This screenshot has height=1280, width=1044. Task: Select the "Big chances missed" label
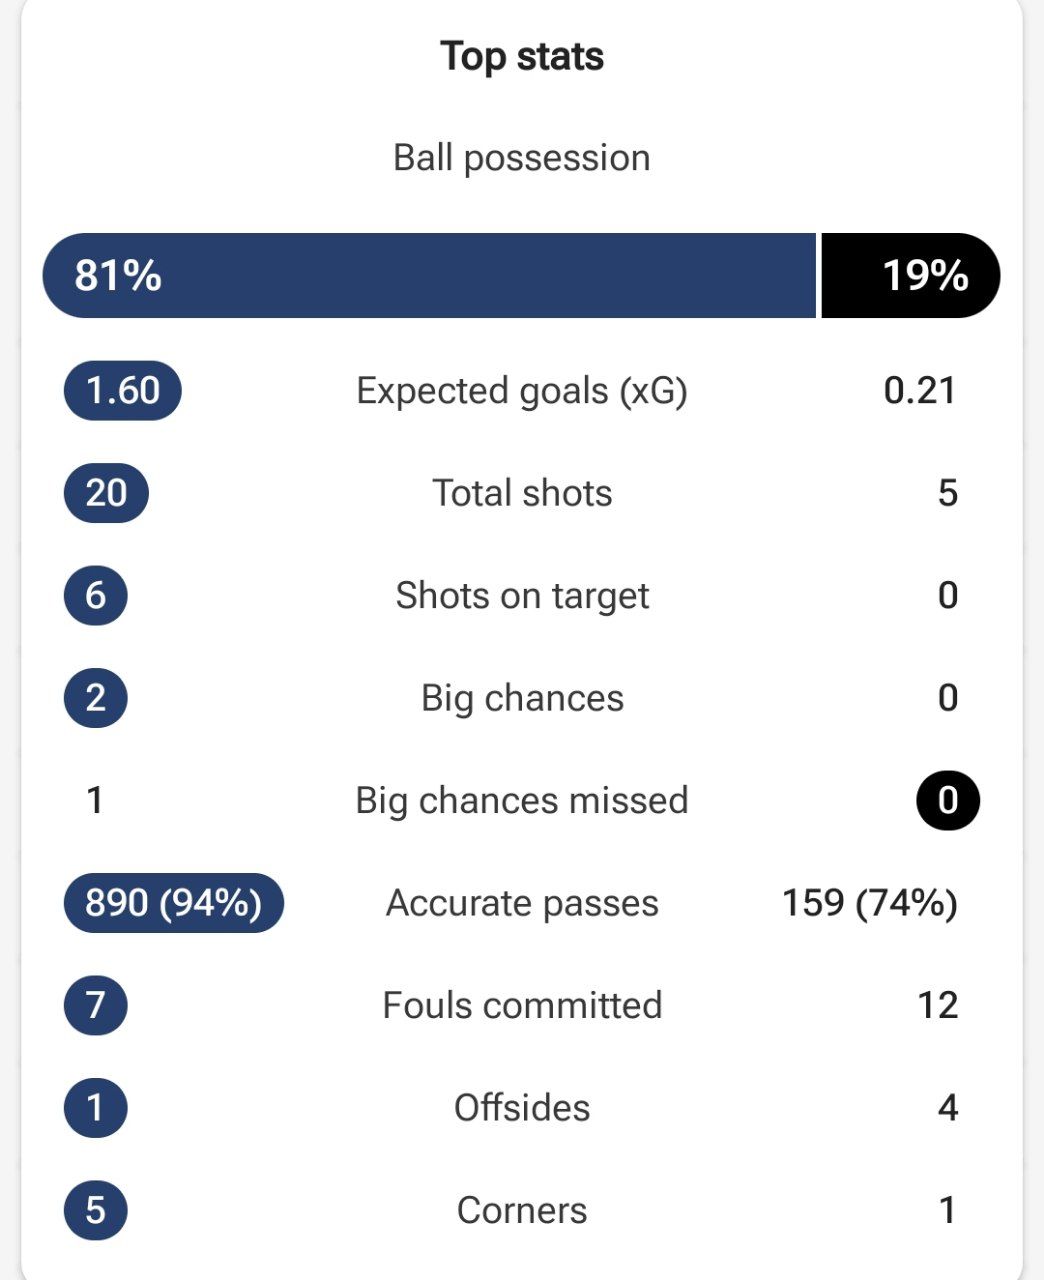coord(522,801)
